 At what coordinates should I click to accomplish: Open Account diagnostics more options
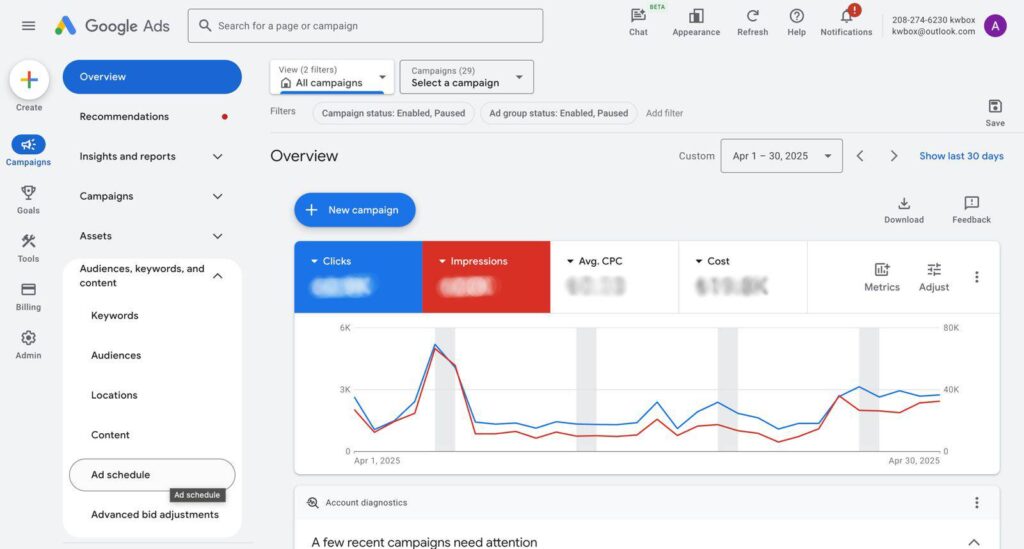tap(976, 503)
